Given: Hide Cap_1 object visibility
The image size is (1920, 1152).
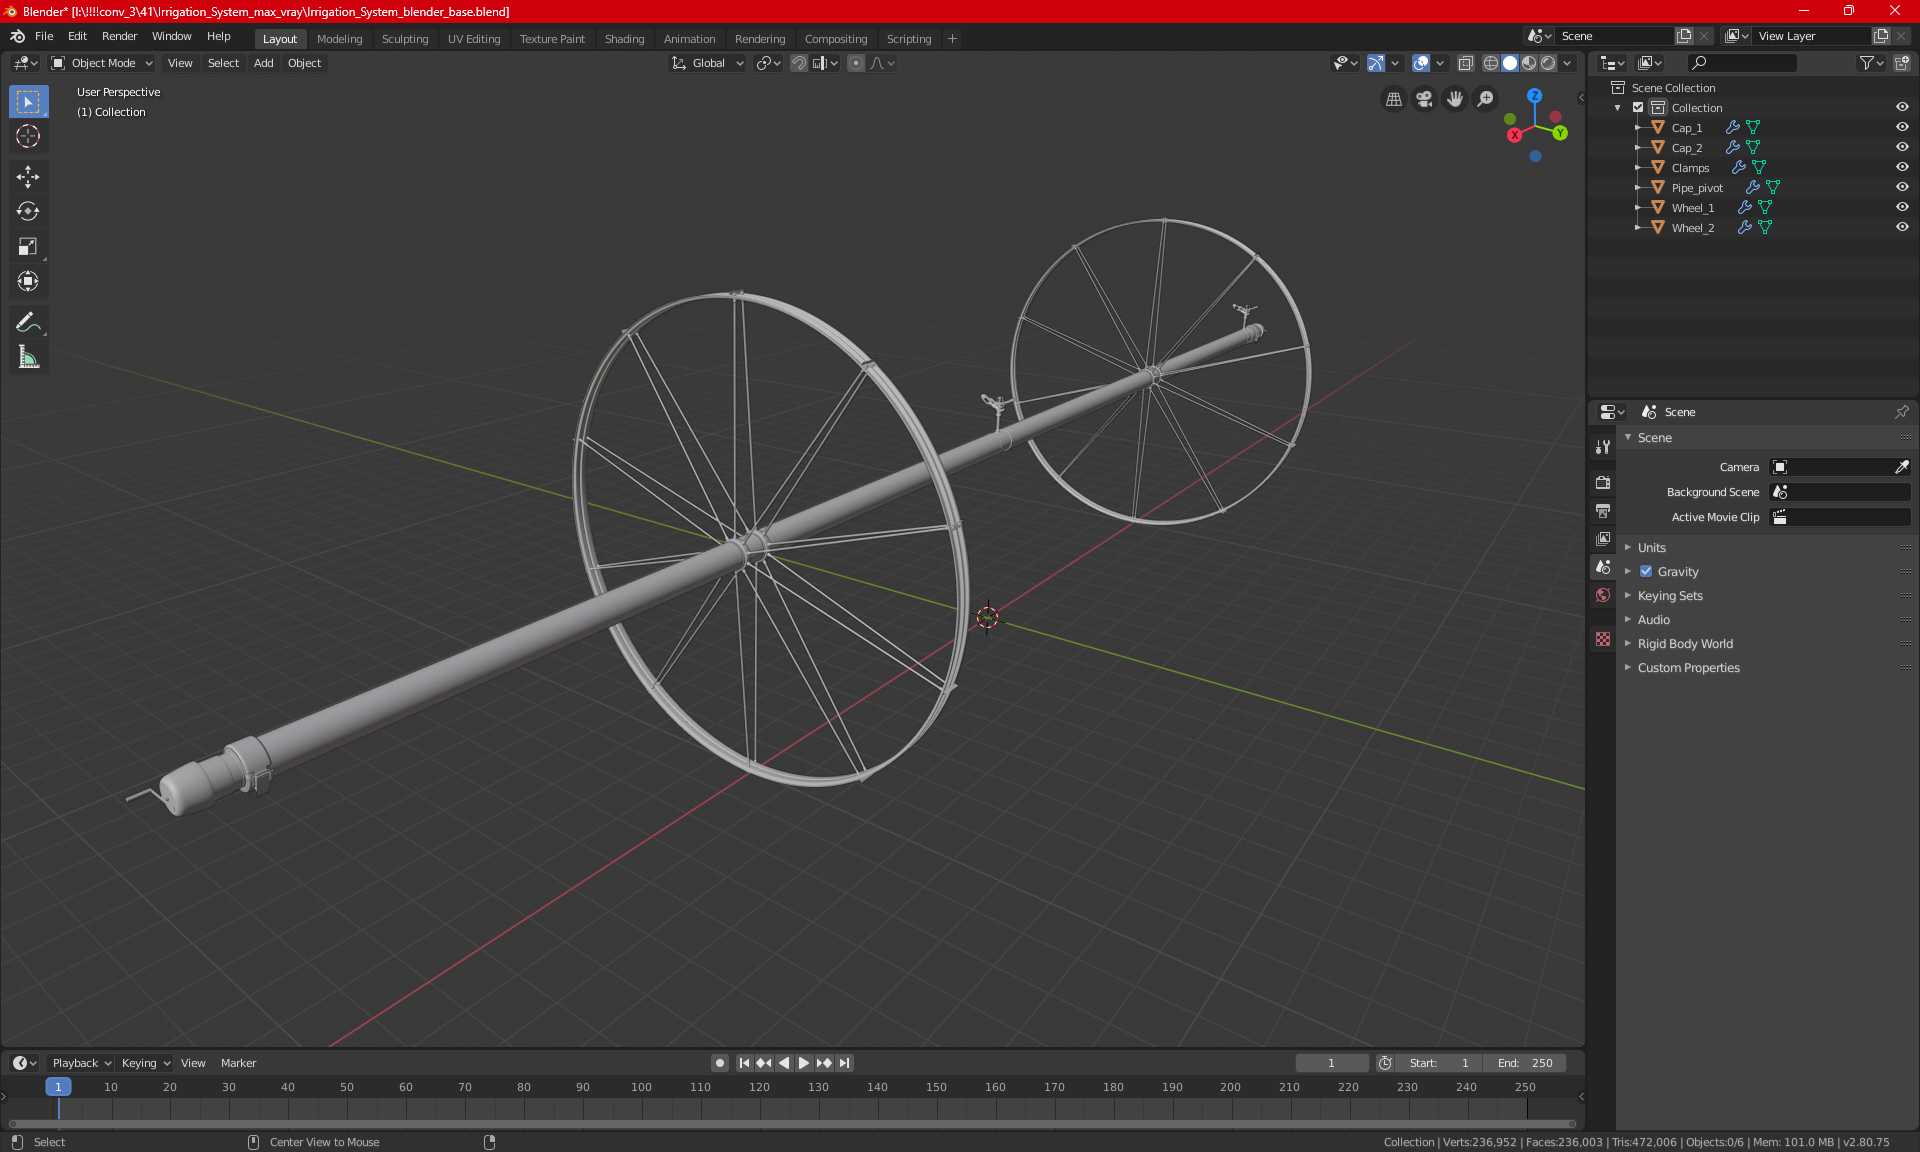Looking at the screenshot, I should coord(1902,127).
